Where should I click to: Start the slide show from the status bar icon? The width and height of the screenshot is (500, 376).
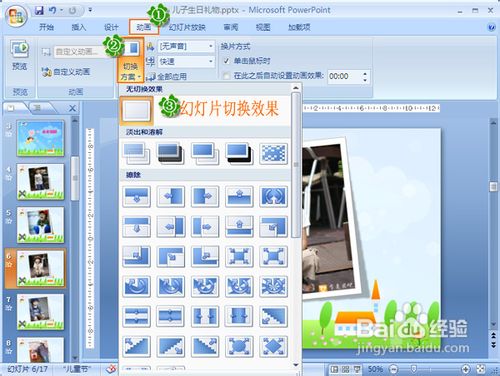tap(357, 369)
